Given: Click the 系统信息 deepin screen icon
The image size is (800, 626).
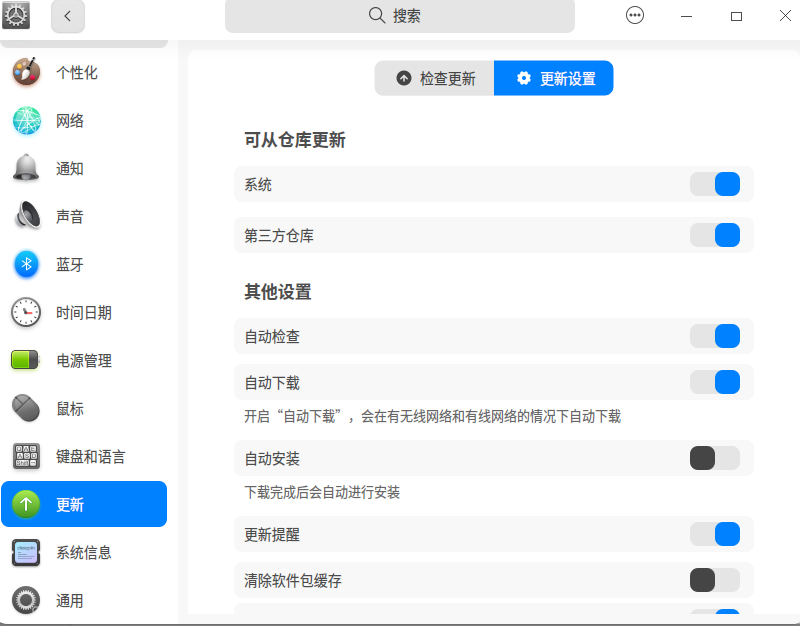Looking at the screenshot, I should [26, 553].
